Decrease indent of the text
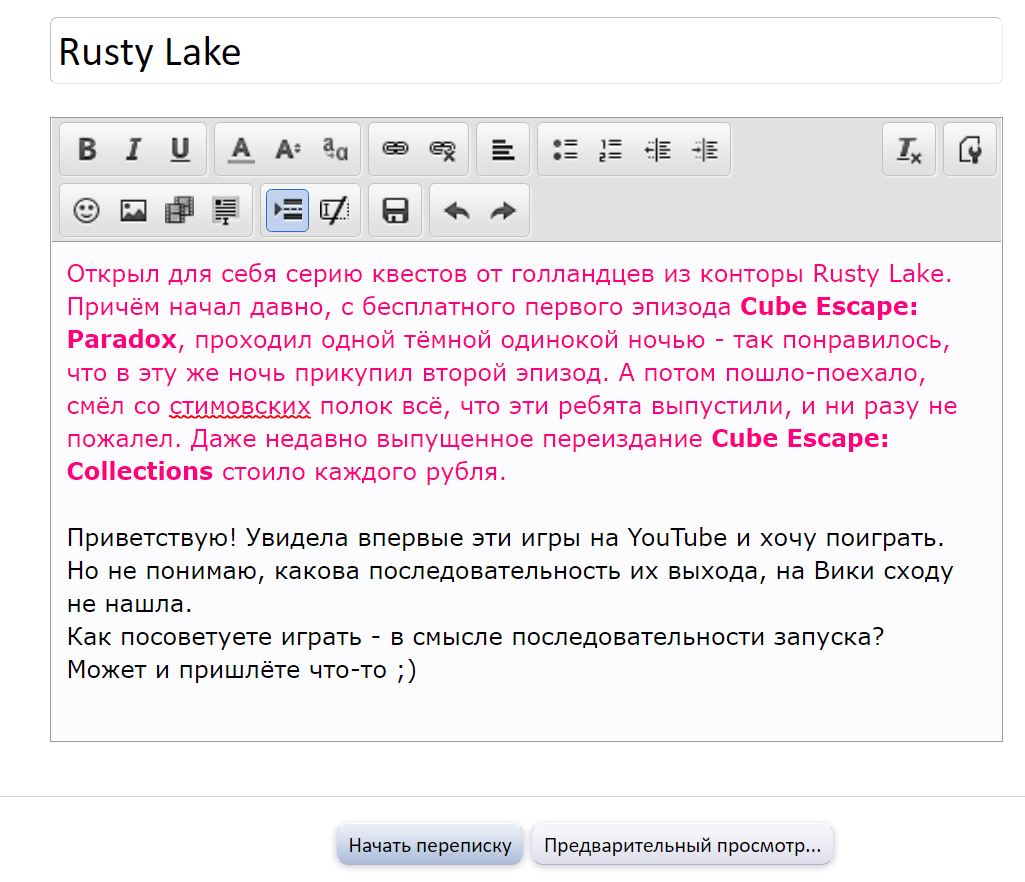The image size is (1025, 882). 658,150
